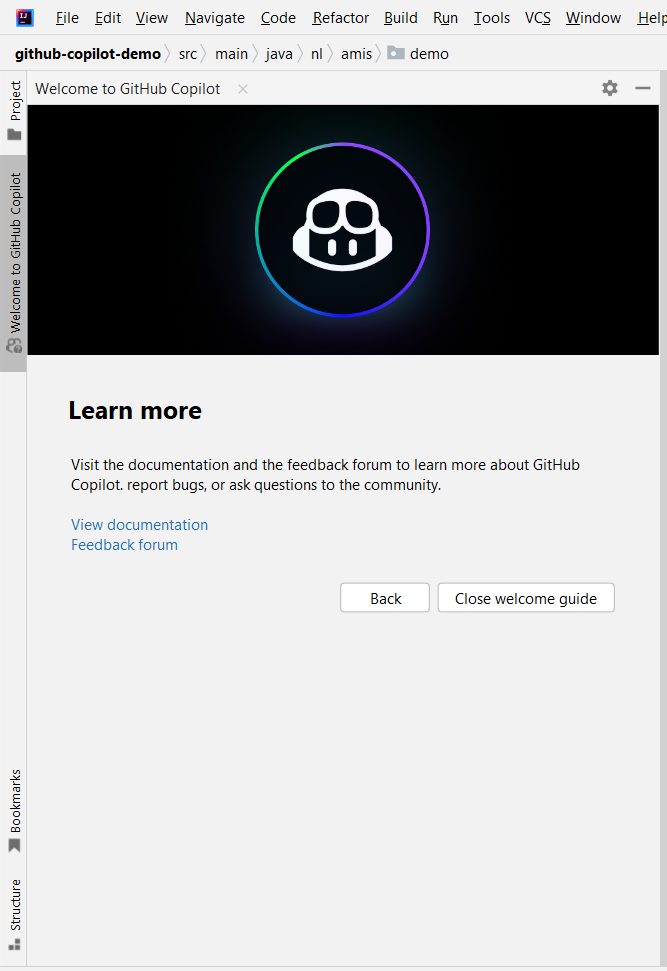Open the Feedback forum link
Image resolution: width=667 pixels, height=971 pixels.
tap(124, 545)
